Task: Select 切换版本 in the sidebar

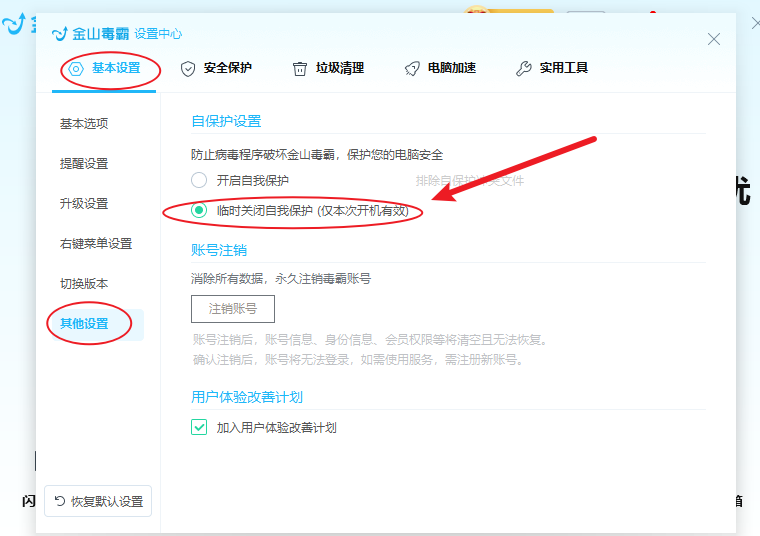Action: pos(84,284)
